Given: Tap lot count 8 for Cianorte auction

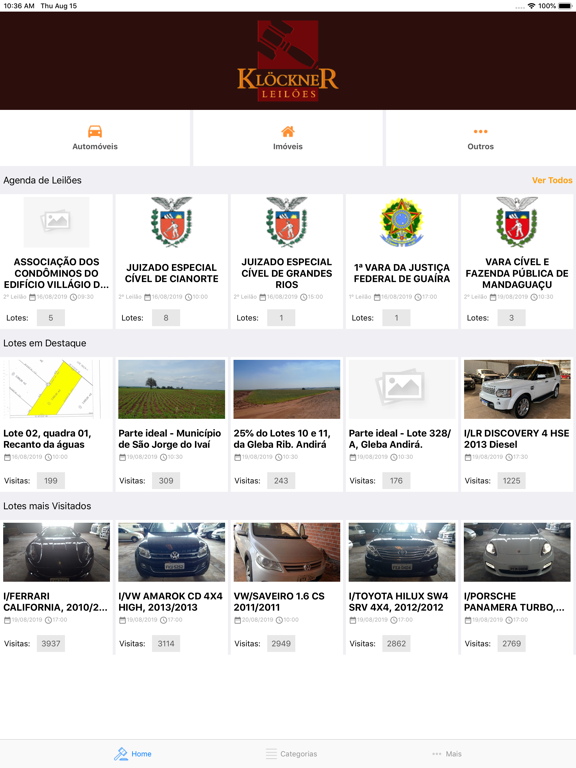Looking at the screenshot, I should [x=166, y=318].
